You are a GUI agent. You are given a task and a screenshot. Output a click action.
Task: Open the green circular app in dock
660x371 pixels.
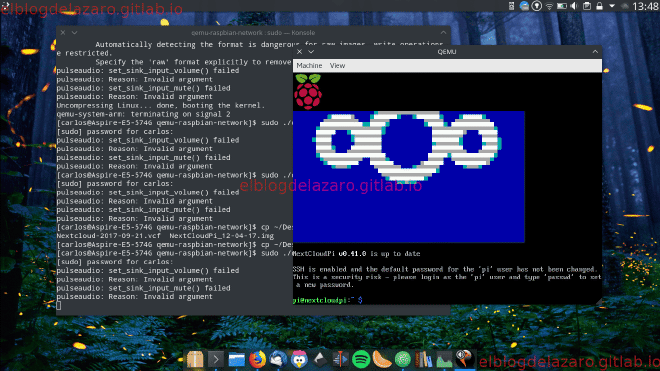(x=402, y=360)
